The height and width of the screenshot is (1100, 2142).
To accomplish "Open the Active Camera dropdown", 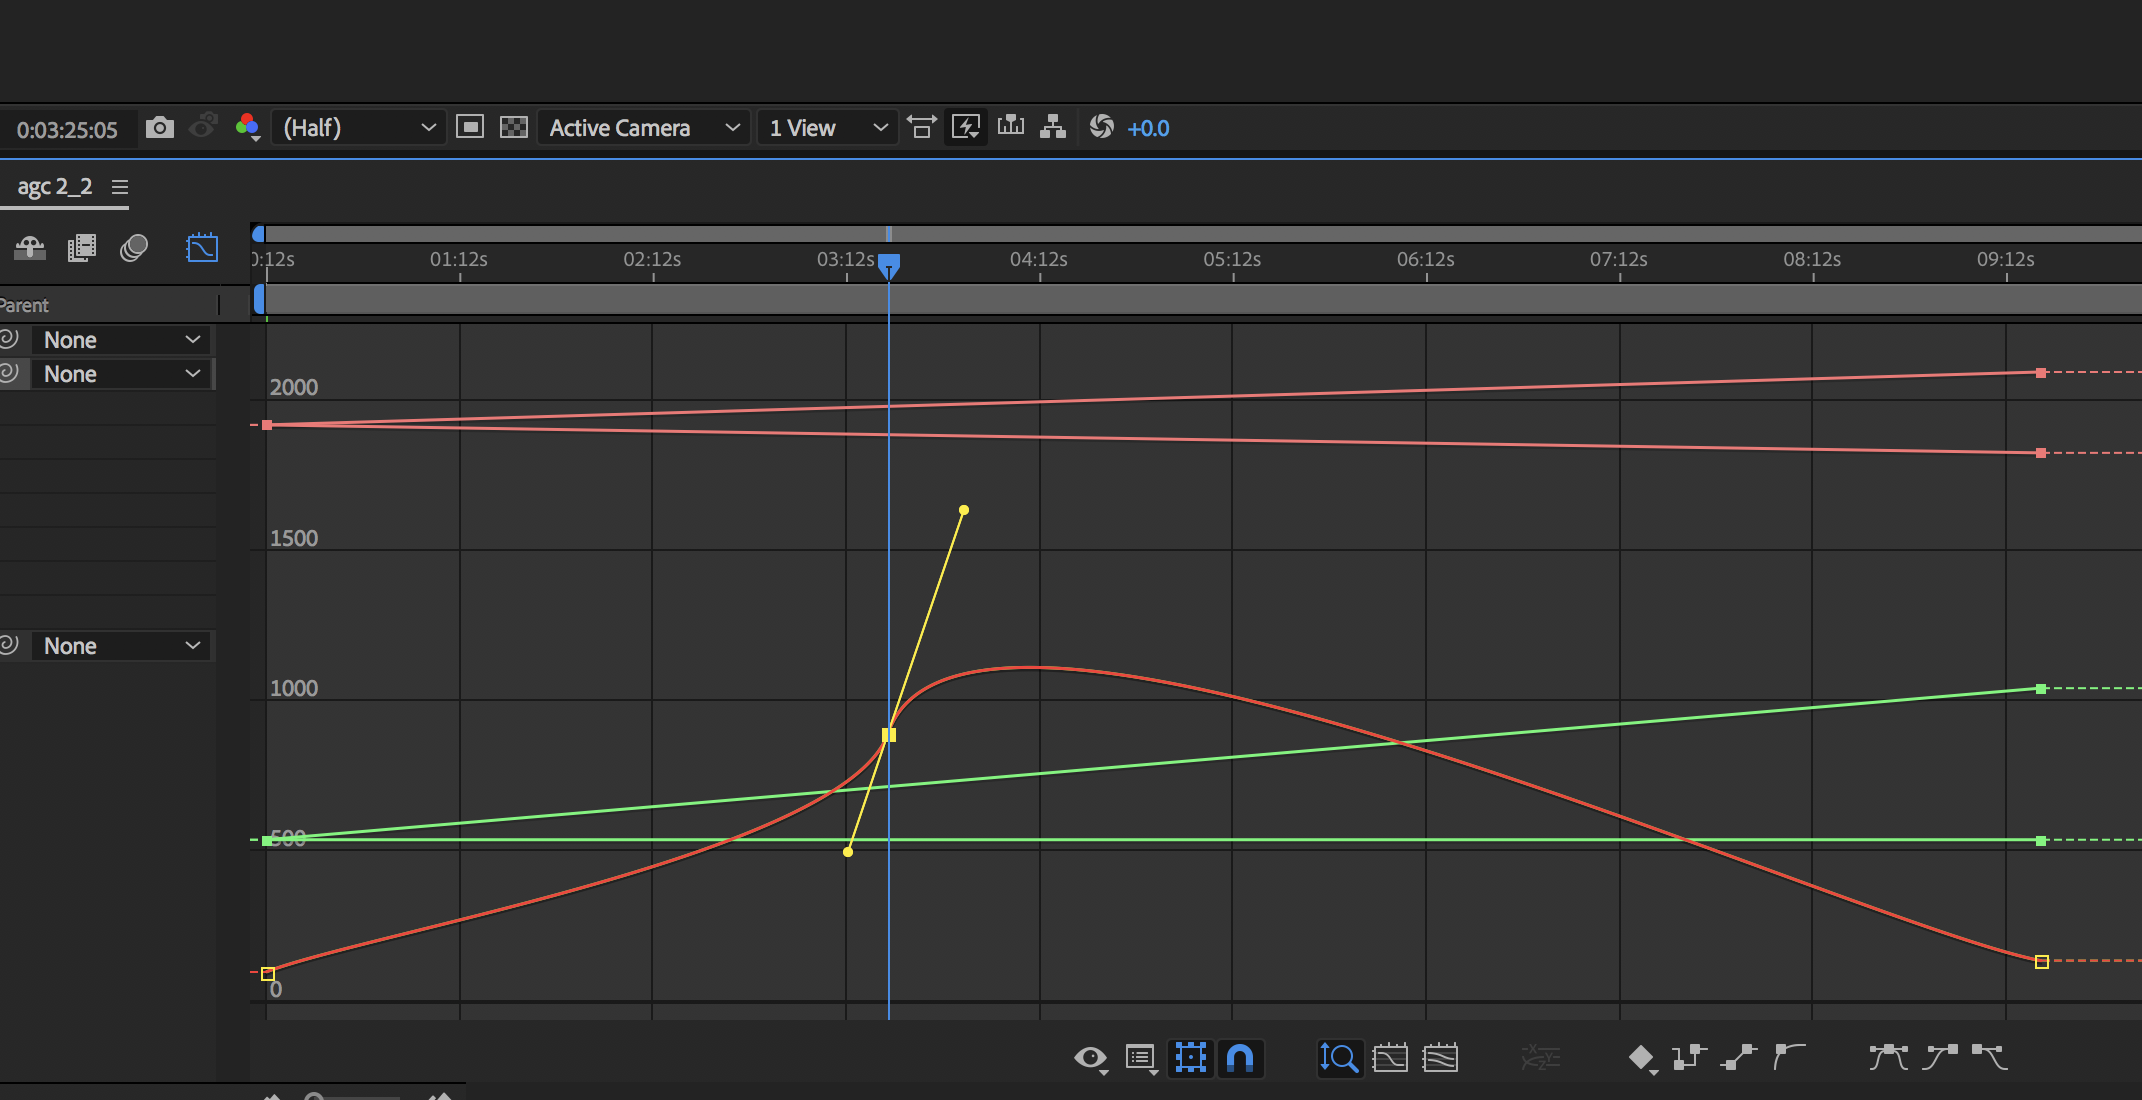I will coord(643,128).
